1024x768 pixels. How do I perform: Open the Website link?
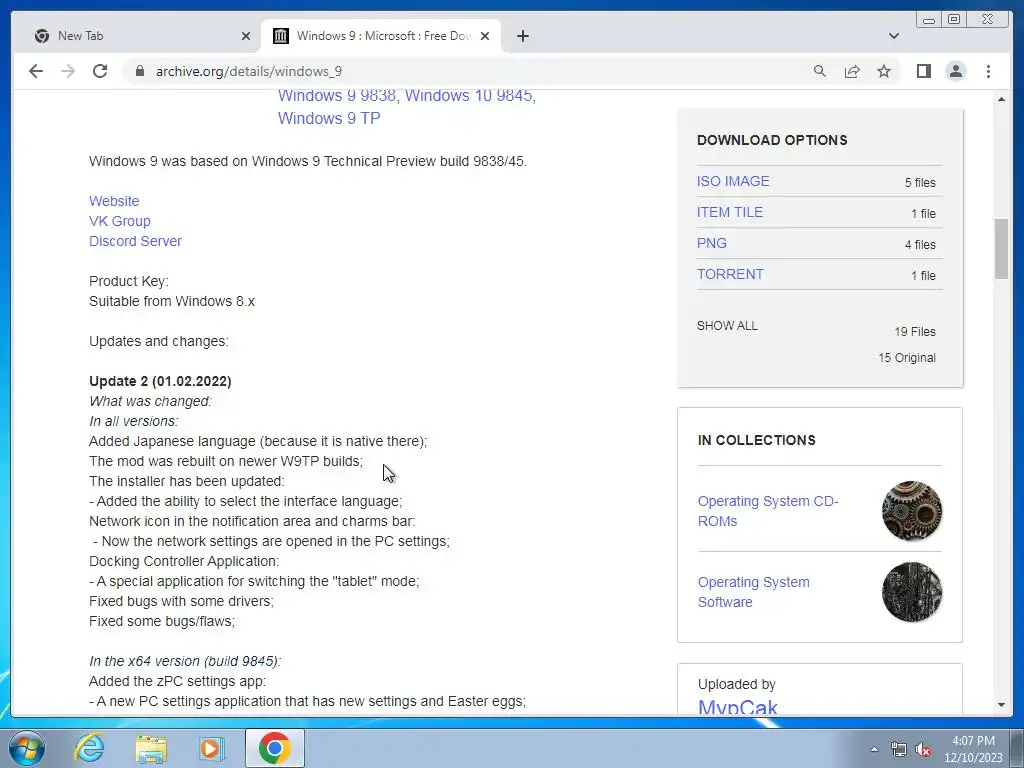[114, 201]
